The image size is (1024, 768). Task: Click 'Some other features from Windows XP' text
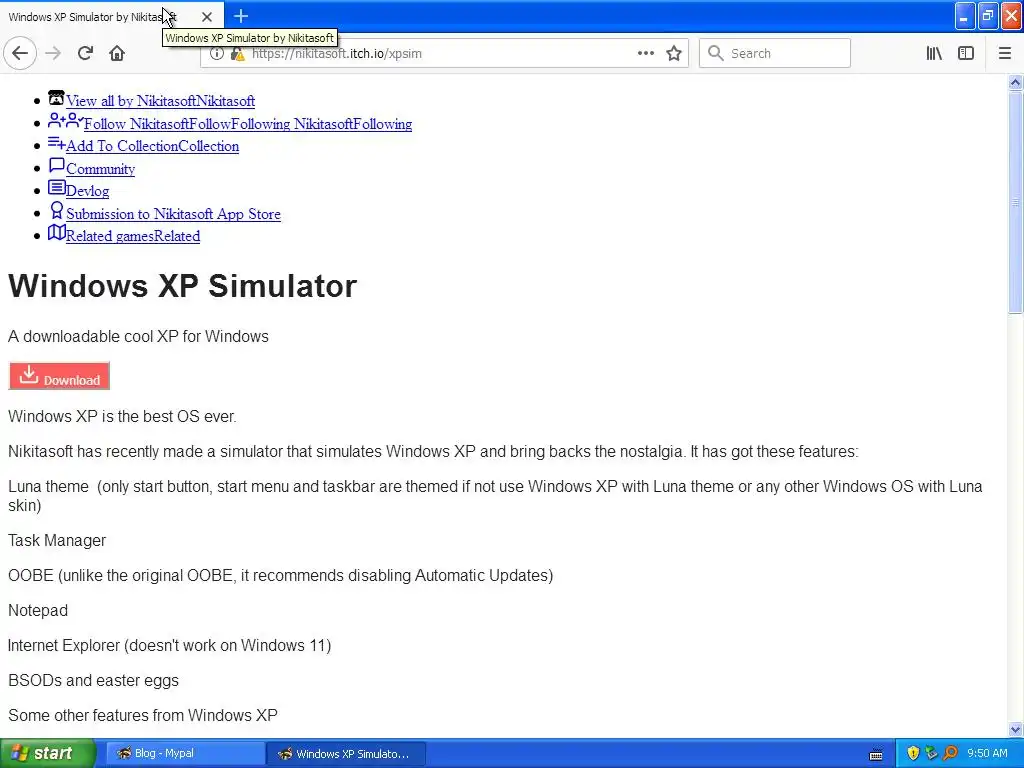pyautogui.click(x=143, y=715)
